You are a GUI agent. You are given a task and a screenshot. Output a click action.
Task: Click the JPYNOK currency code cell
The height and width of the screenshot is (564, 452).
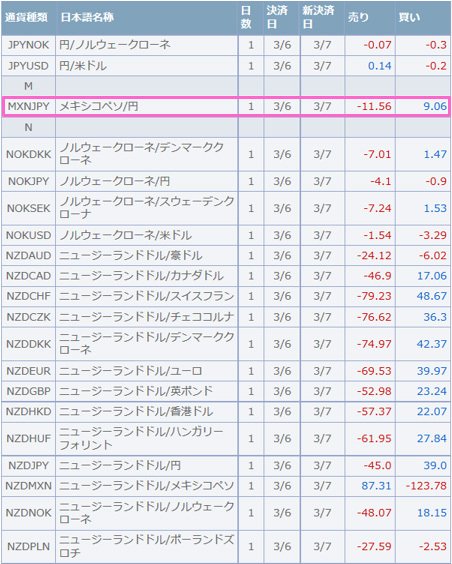pos(28,45)
